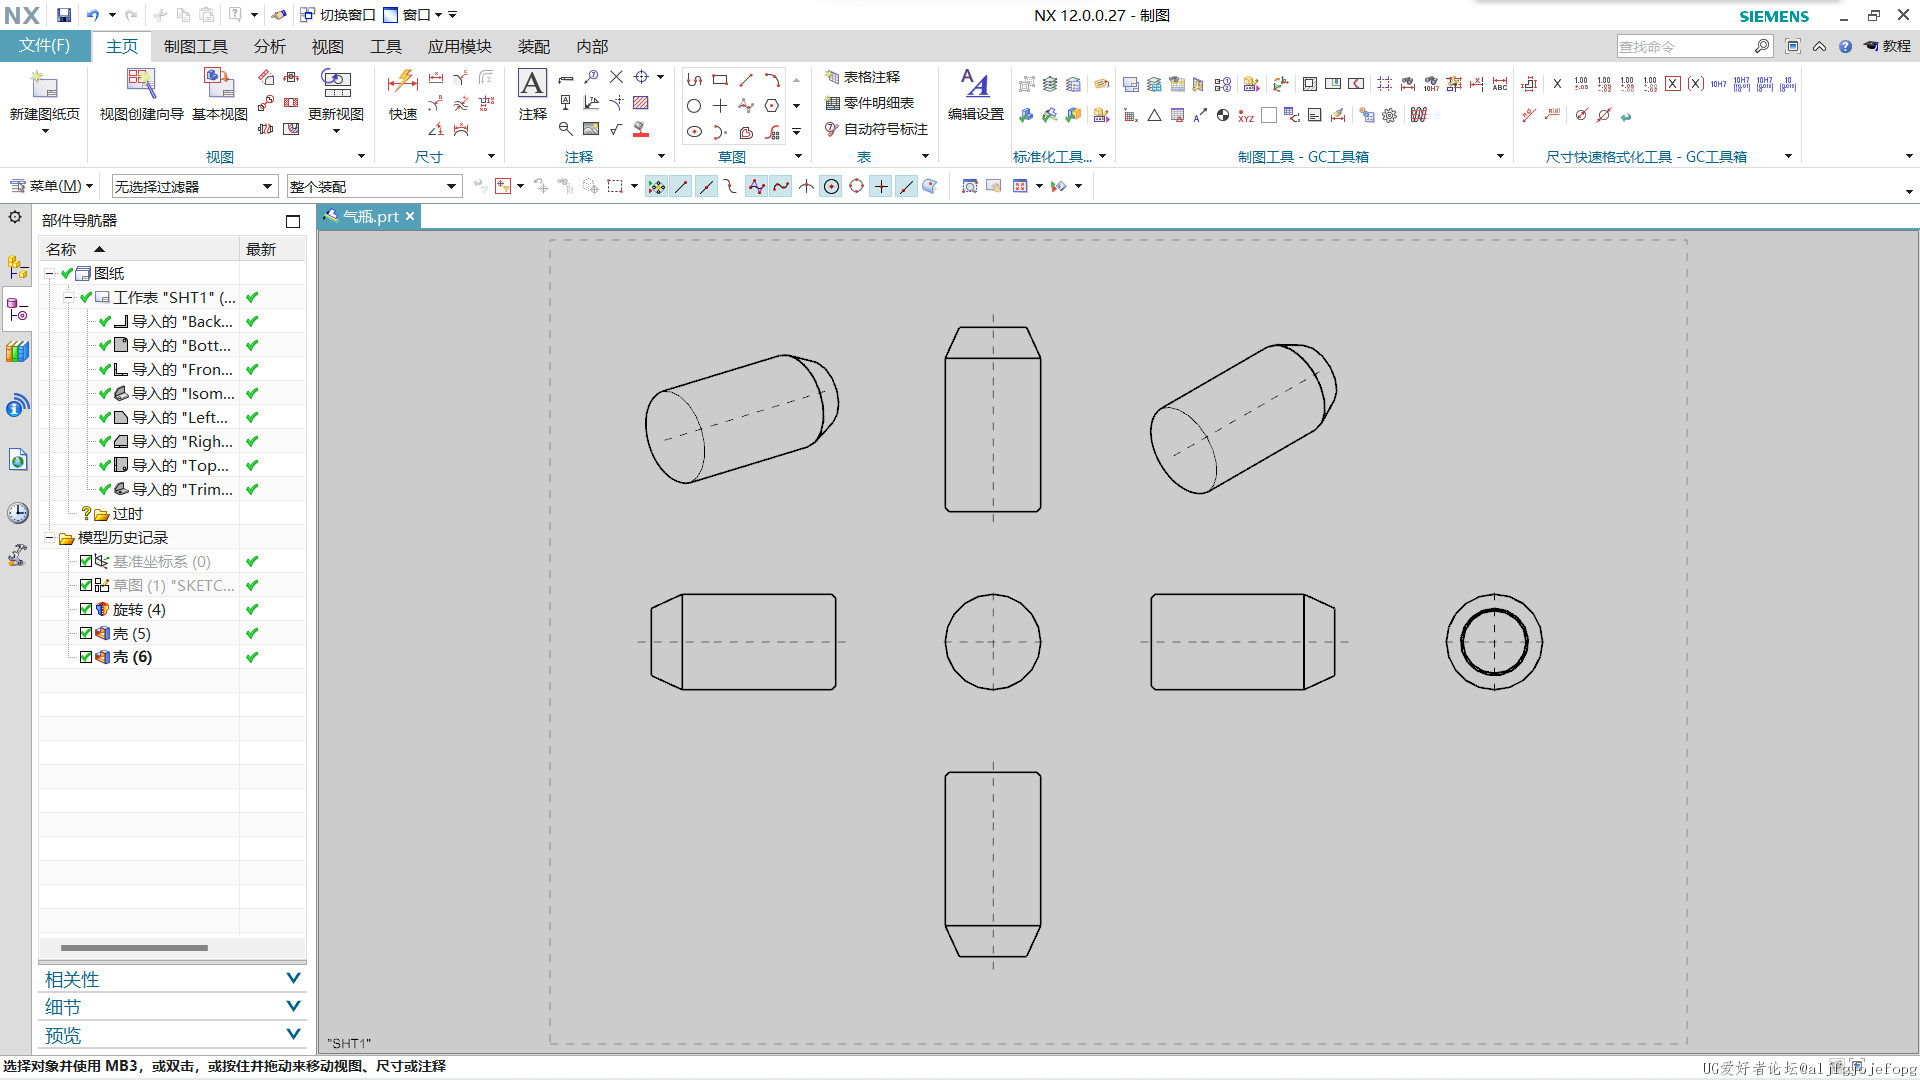Toggle checkbox for 草图 (1) SKETCH
Viewport: 1920px width, 1080px height.
86,585
